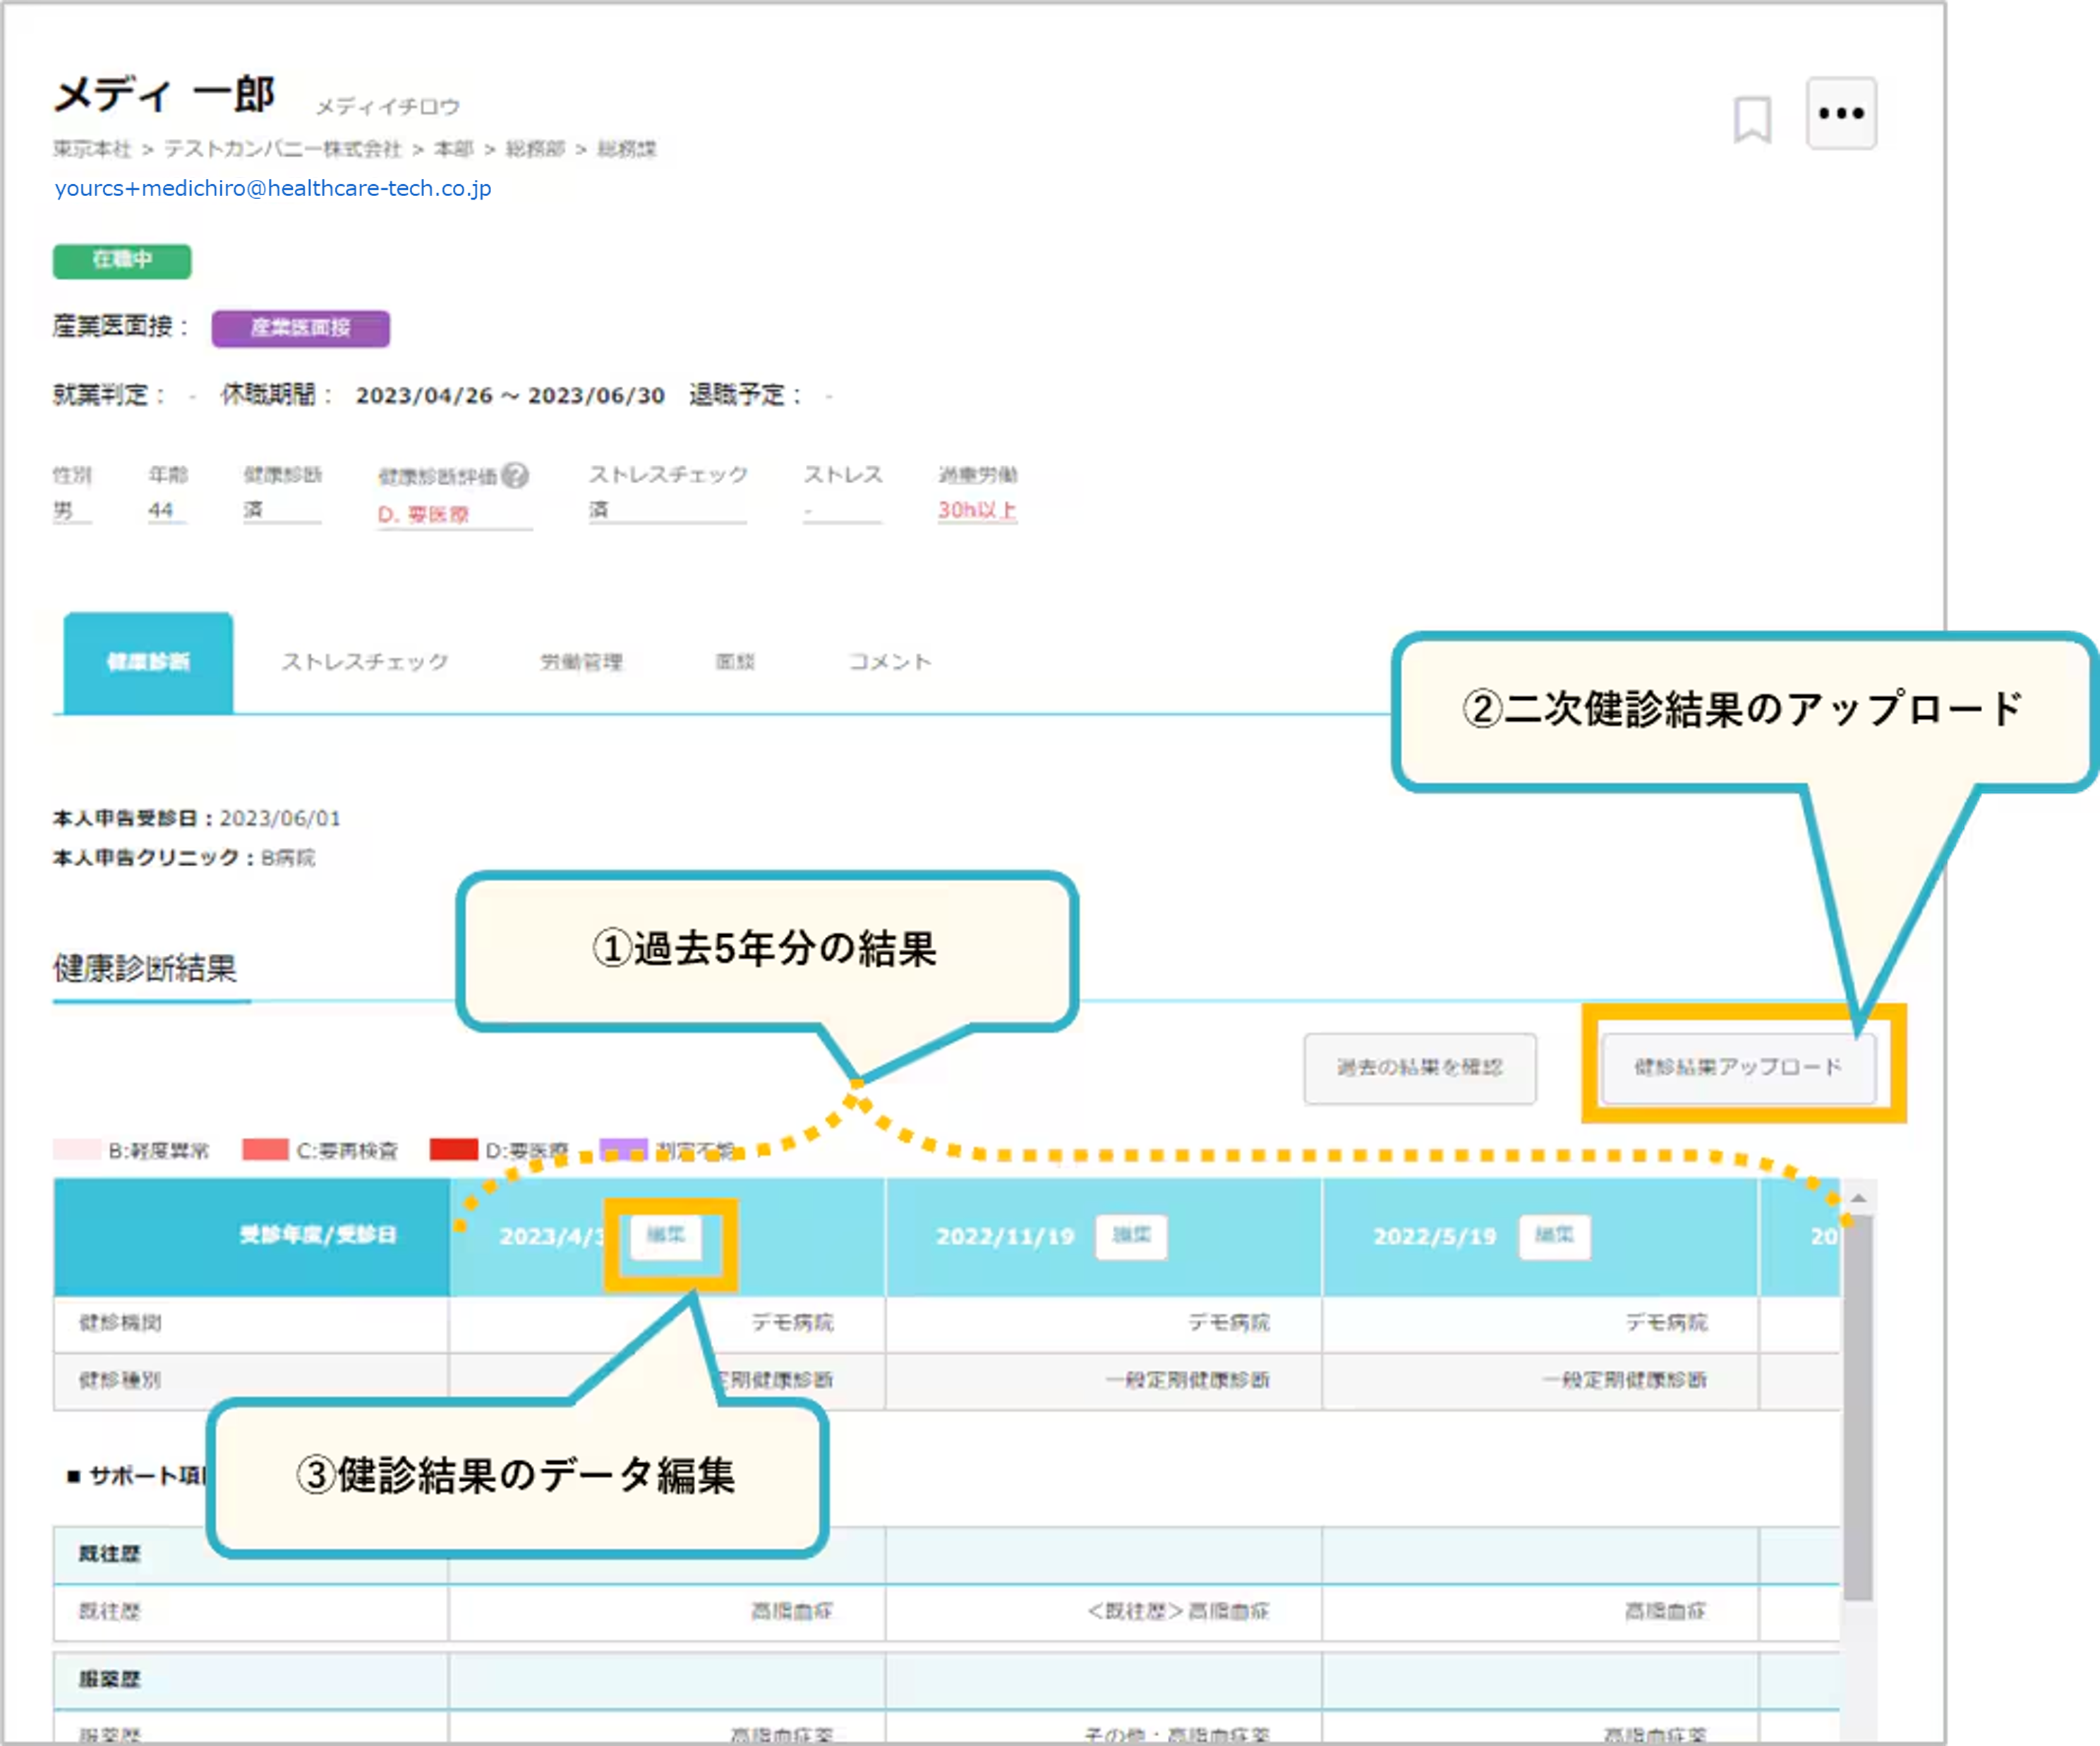Open the コメント tab
2100x1746 pixels.
click(890, 662)
